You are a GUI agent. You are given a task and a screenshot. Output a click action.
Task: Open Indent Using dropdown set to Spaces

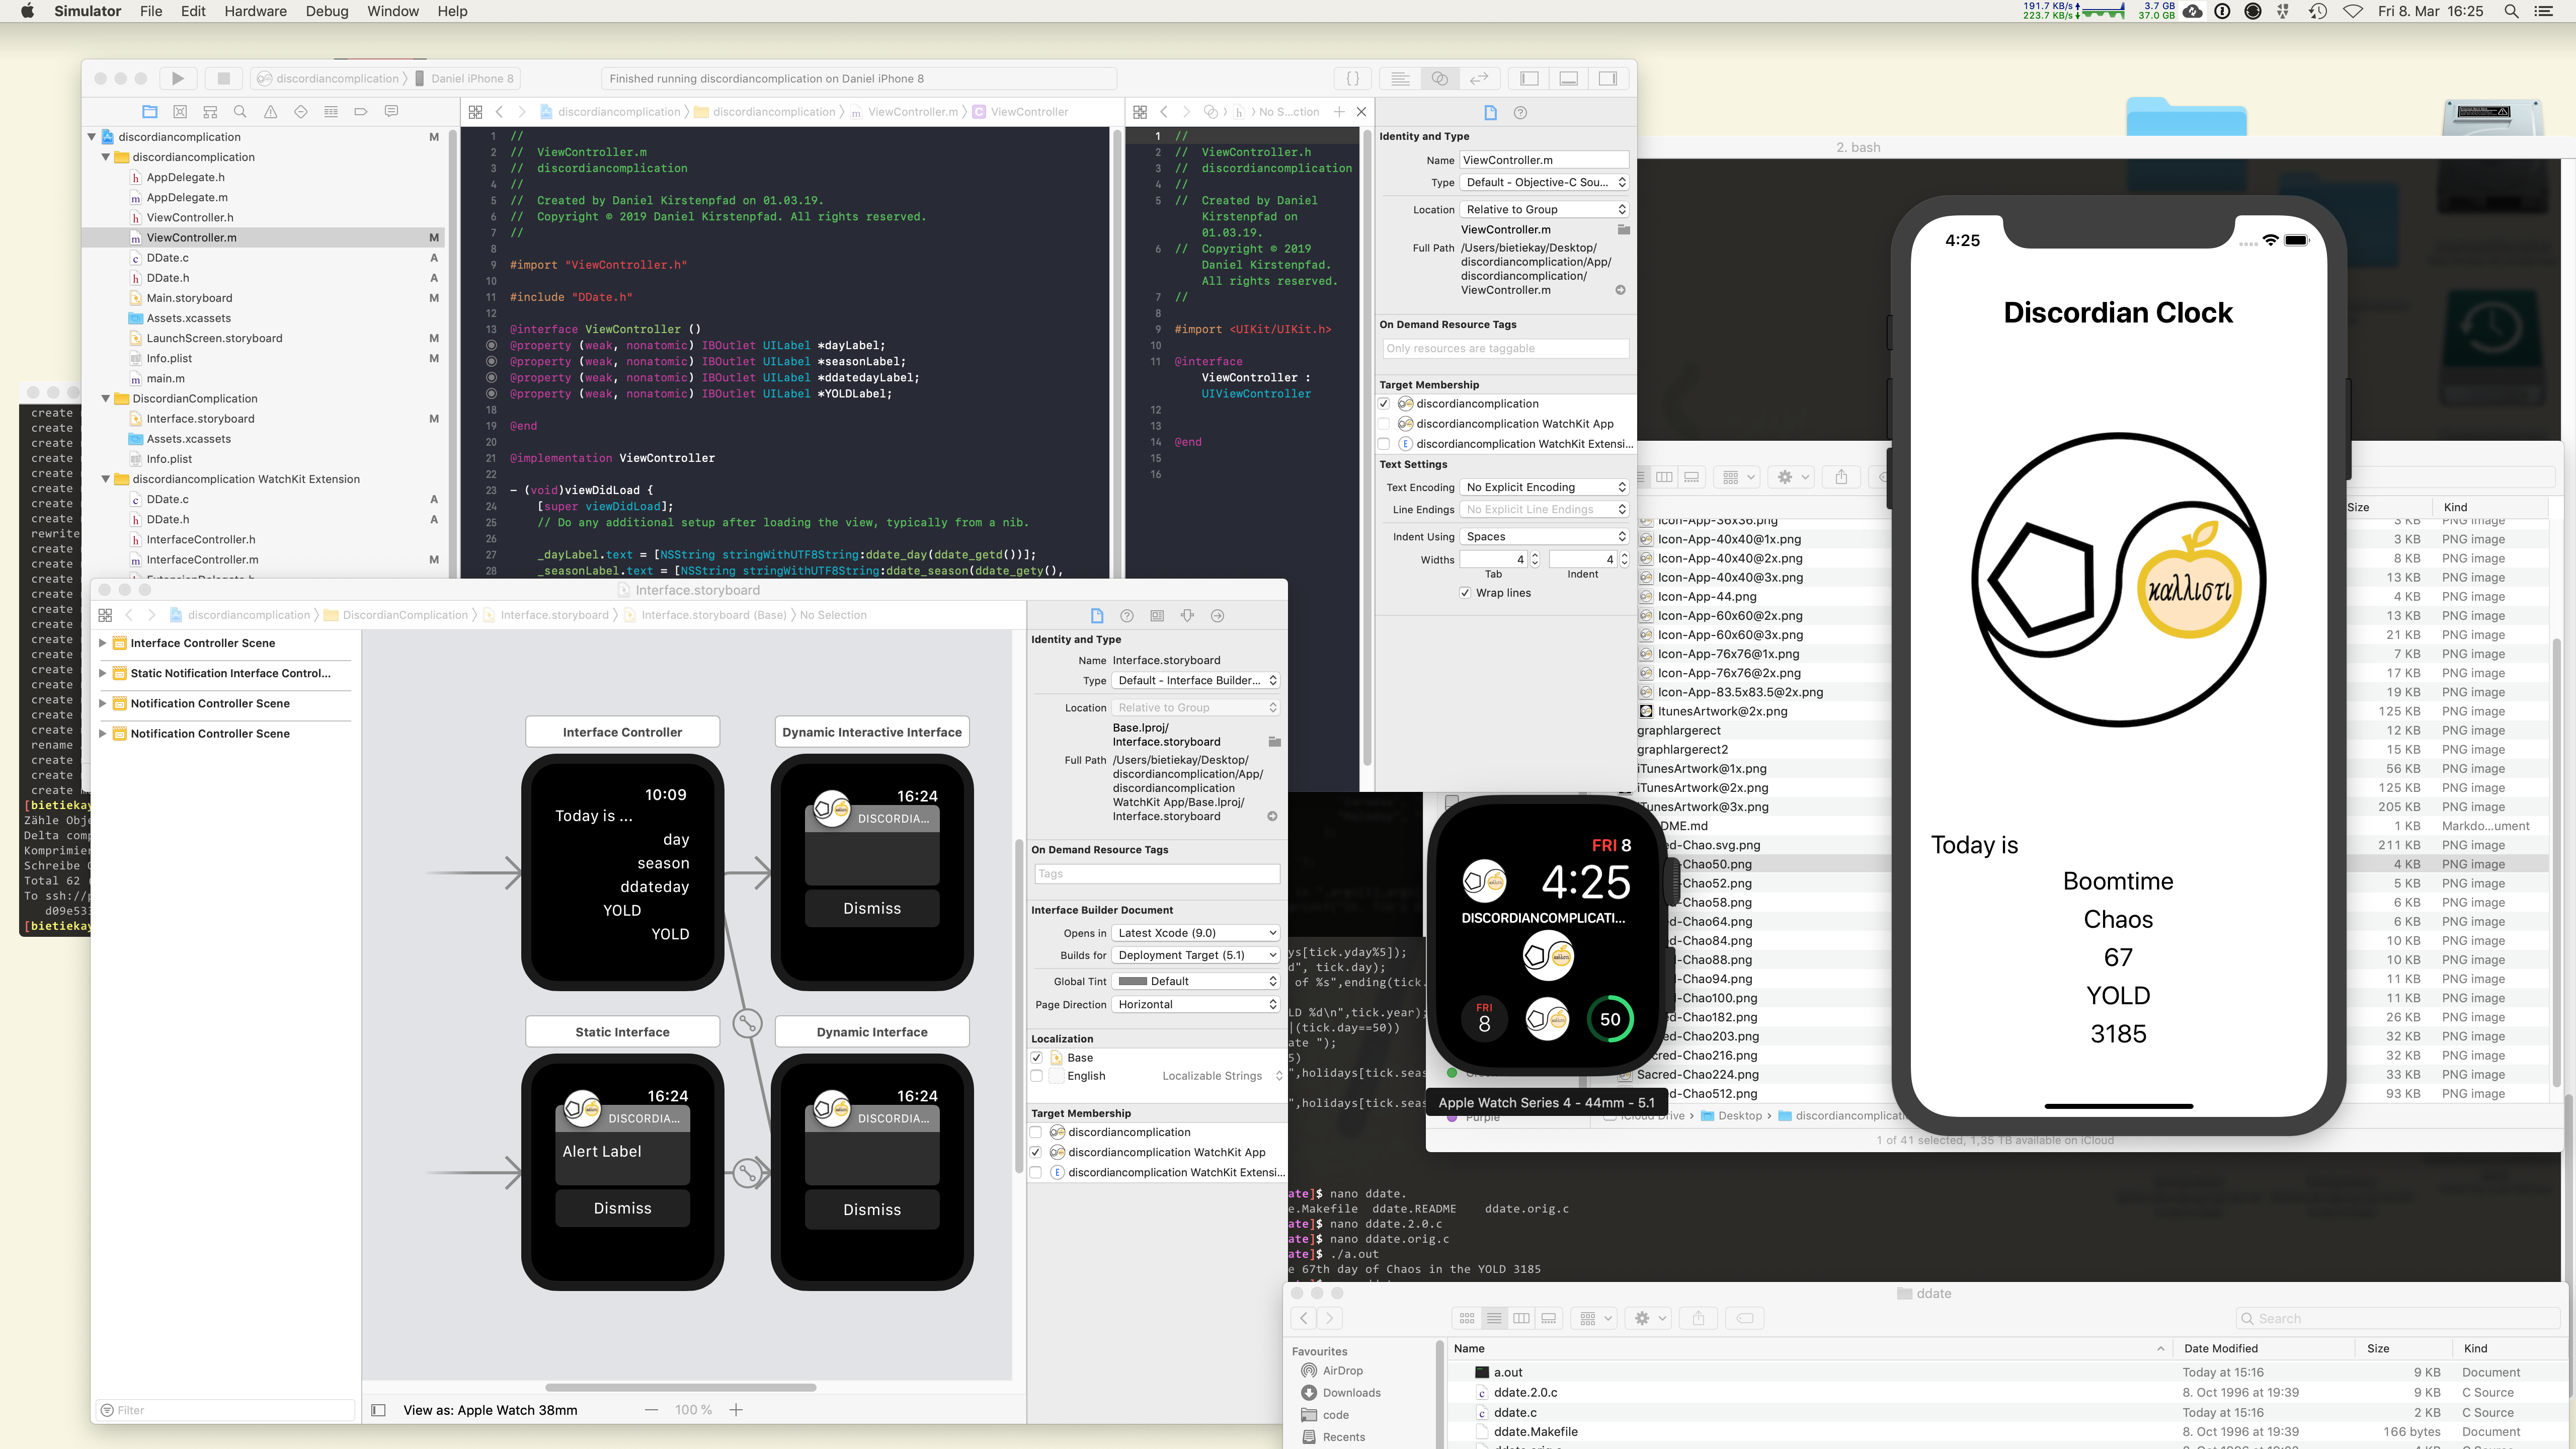[1544, 537]
